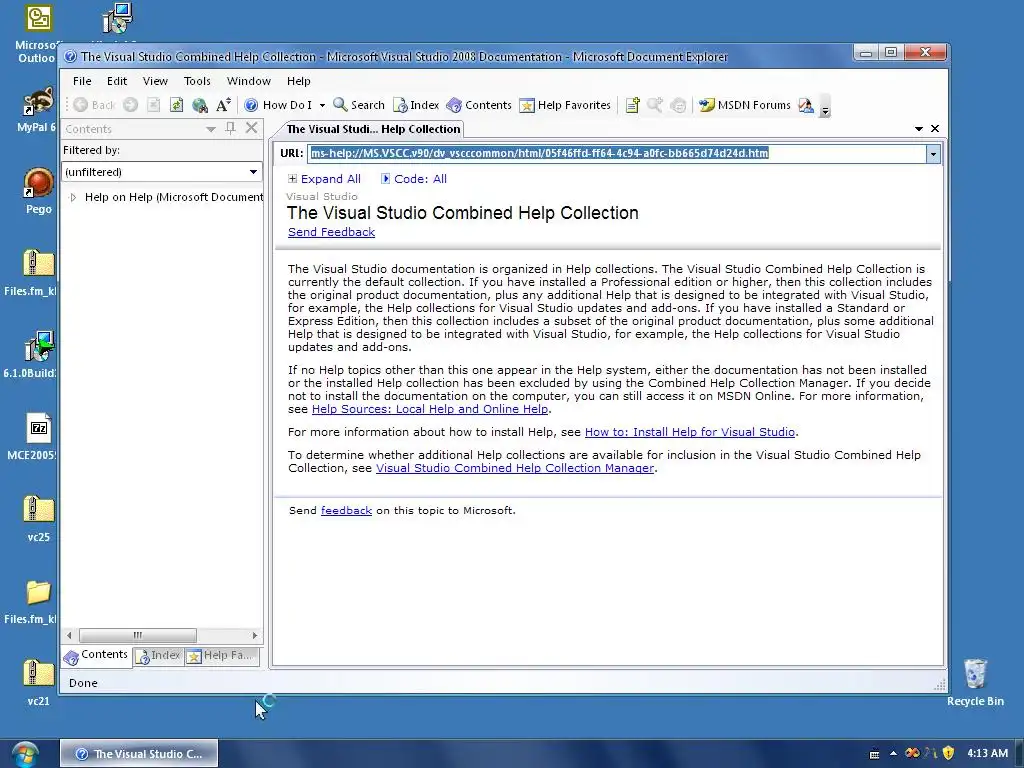Open the Window menu
Image resolution: width=1024 pixels, height=768 pixels.
(x=249, y=81)
